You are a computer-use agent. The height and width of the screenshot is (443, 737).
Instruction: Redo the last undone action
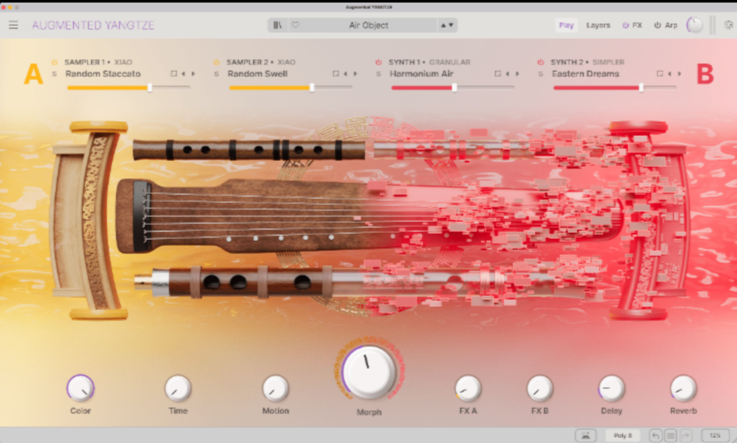(685, 435)
